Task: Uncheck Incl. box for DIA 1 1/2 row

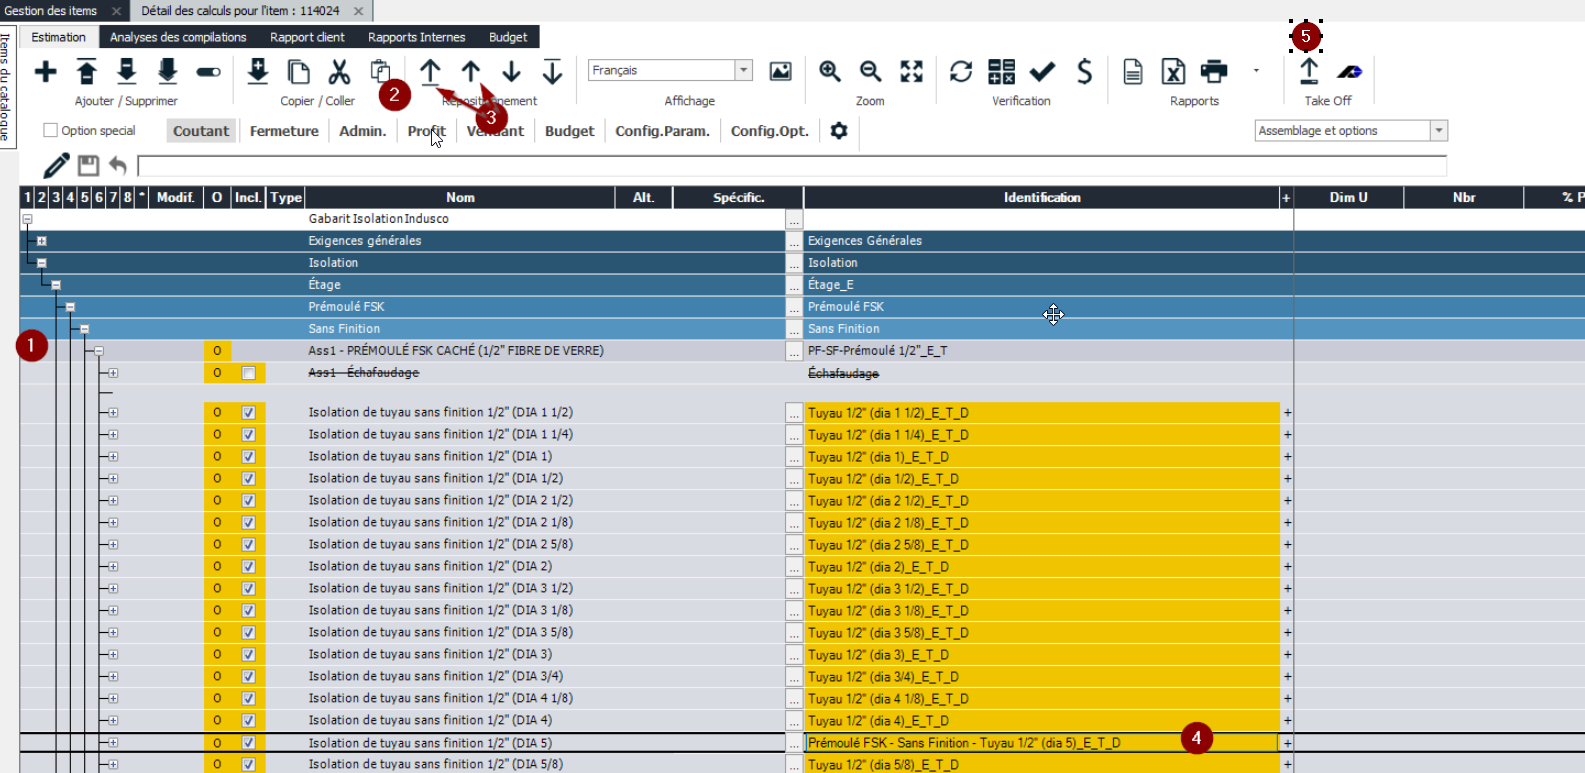Action: coord(248,412)
